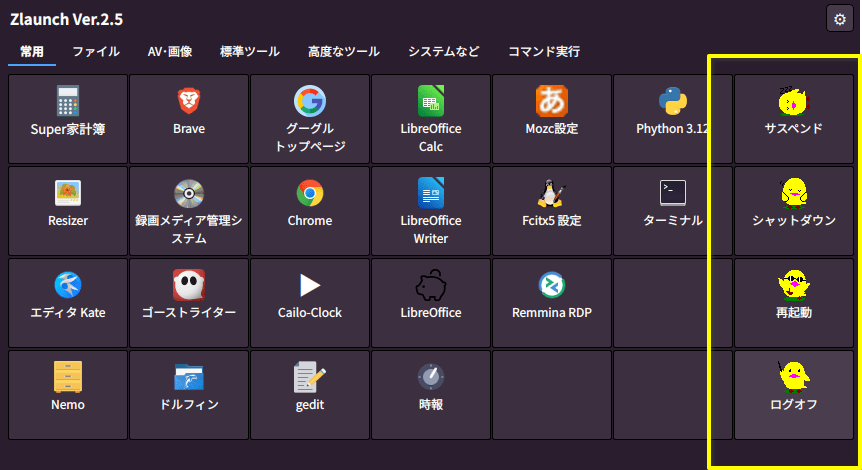The width and height of the screenshot is (862, 470).
Task: Open the 高度なツール tab
Action: tap(344, 52)
